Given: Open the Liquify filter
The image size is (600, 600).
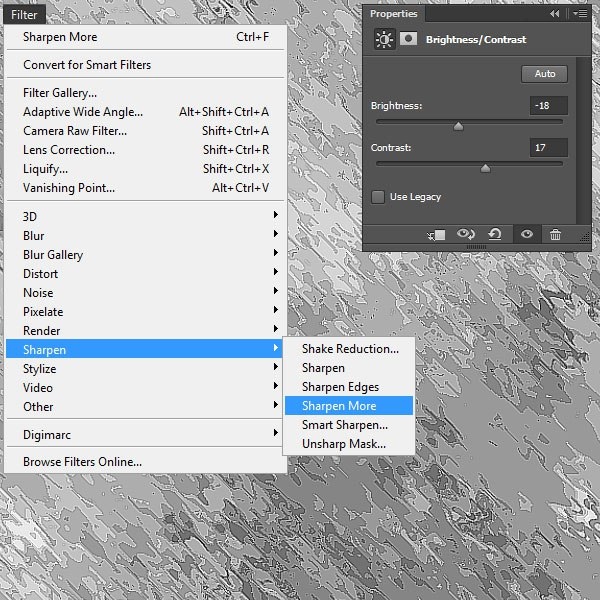Looking at the screenshot, I should coord(145,169).
